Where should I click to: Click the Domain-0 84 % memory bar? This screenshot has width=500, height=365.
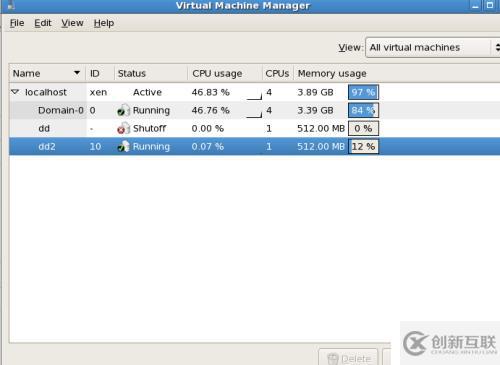tap(363, 110)
